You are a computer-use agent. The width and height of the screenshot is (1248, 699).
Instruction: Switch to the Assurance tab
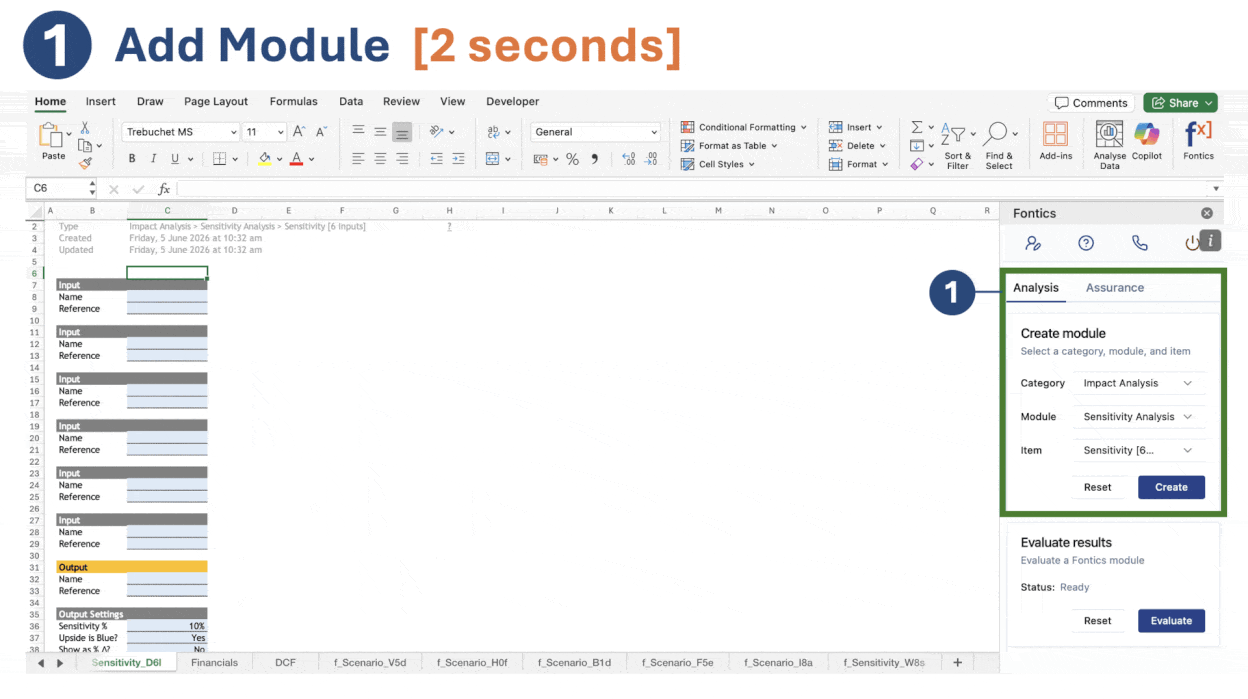click(1115, 288)
